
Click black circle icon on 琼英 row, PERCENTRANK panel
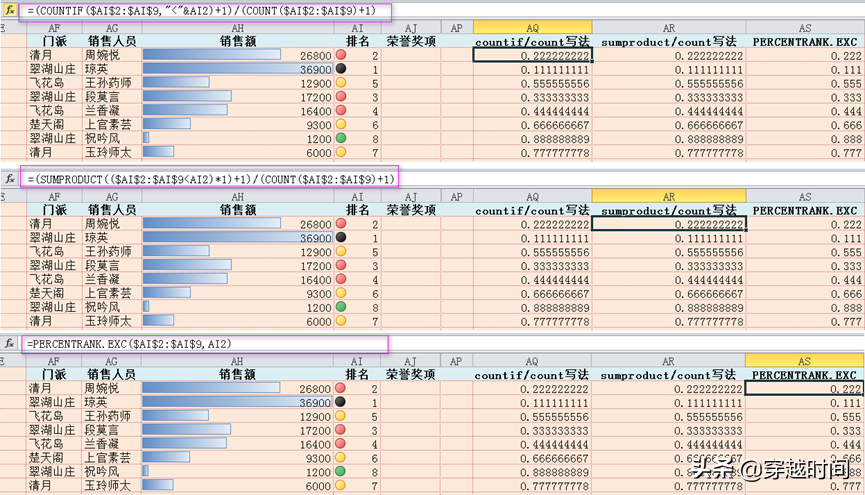click(x=340, y=402)
